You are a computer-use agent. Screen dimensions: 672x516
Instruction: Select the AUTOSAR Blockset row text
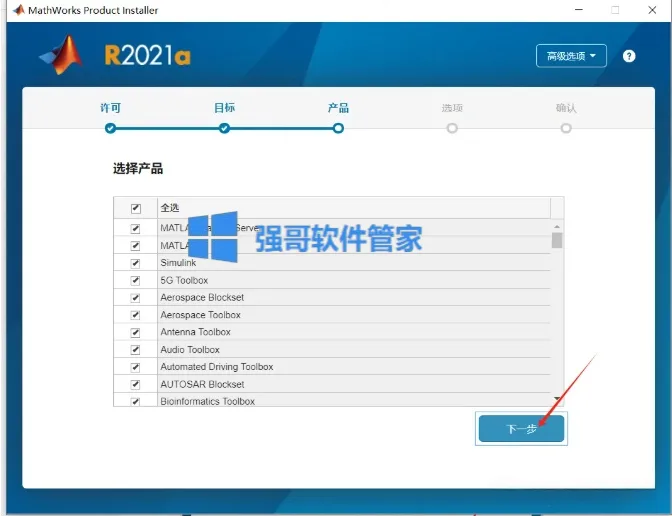pos(202,384)
